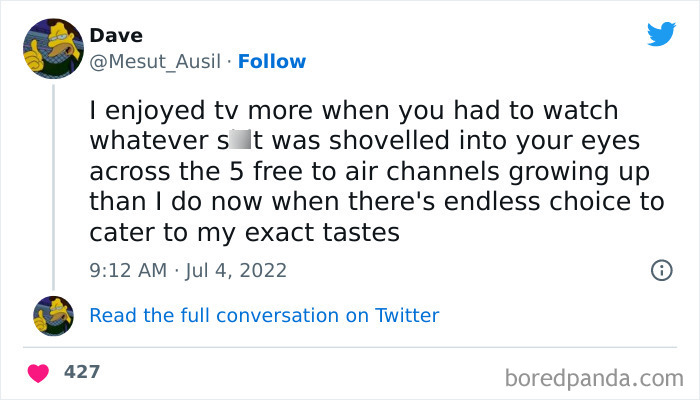Click the info icon beside the timestamp
Screen dimensions: 700x400
[660, 270]
